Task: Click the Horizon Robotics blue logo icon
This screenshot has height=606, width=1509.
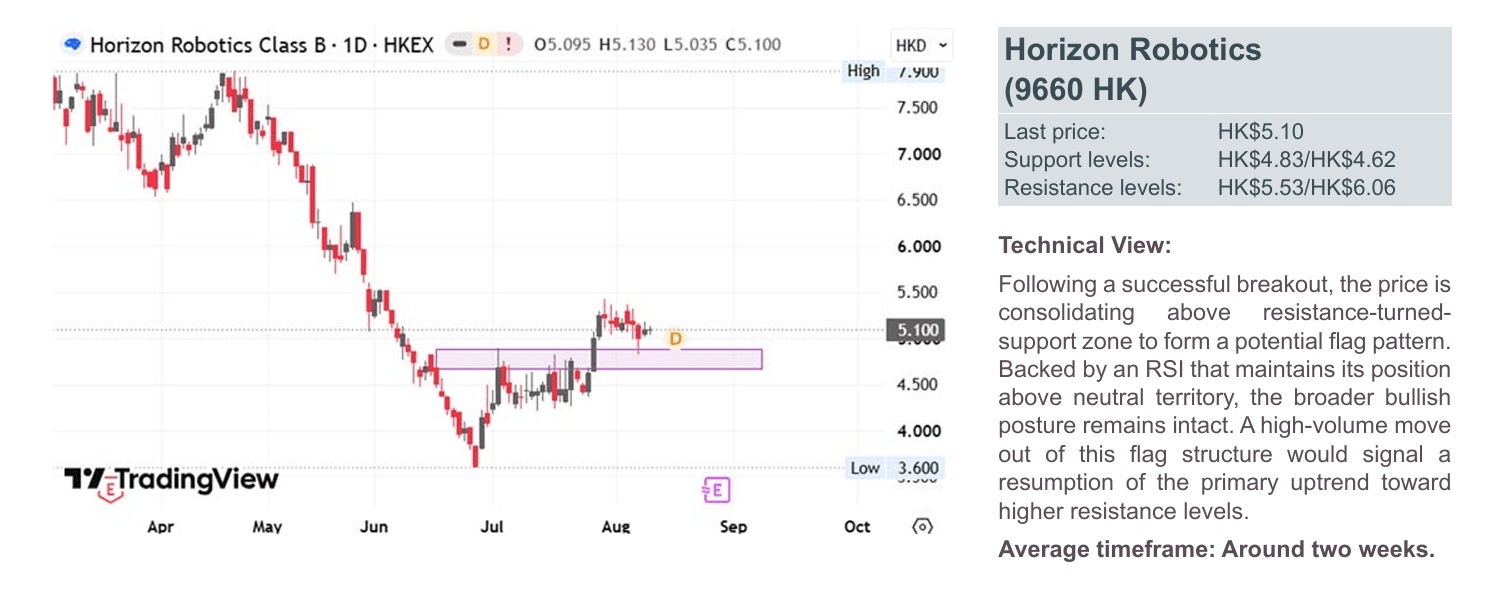Action: point(72,45)
